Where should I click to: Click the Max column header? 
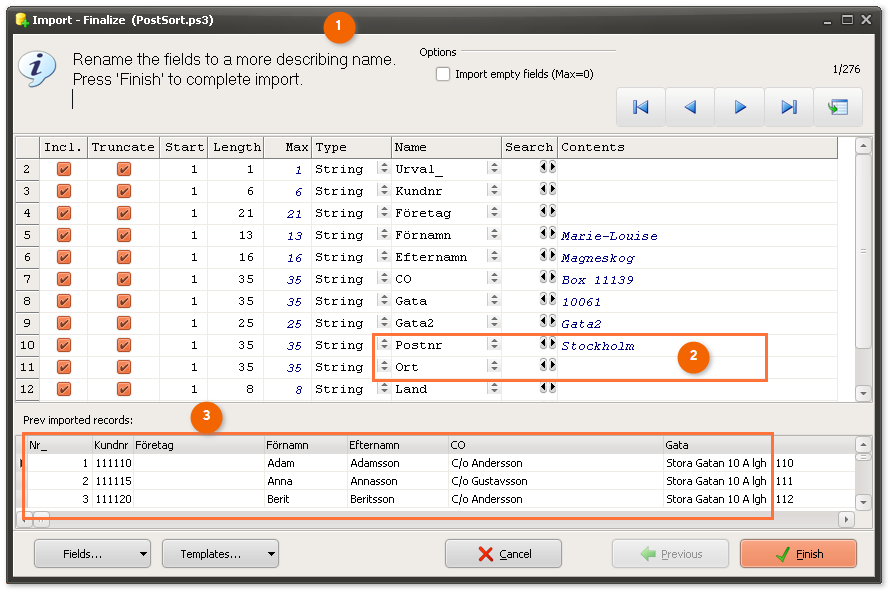tap(287, 147)
